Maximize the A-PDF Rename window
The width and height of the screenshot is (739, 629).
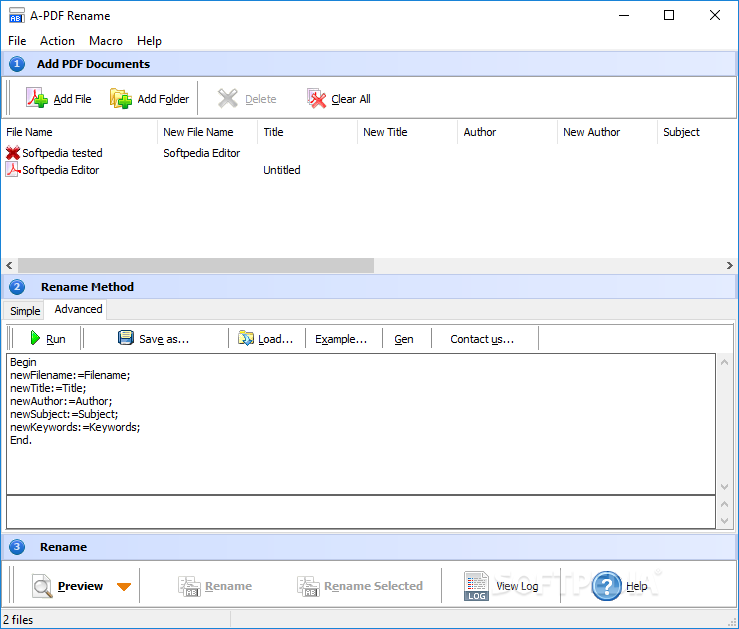point(669,15)
